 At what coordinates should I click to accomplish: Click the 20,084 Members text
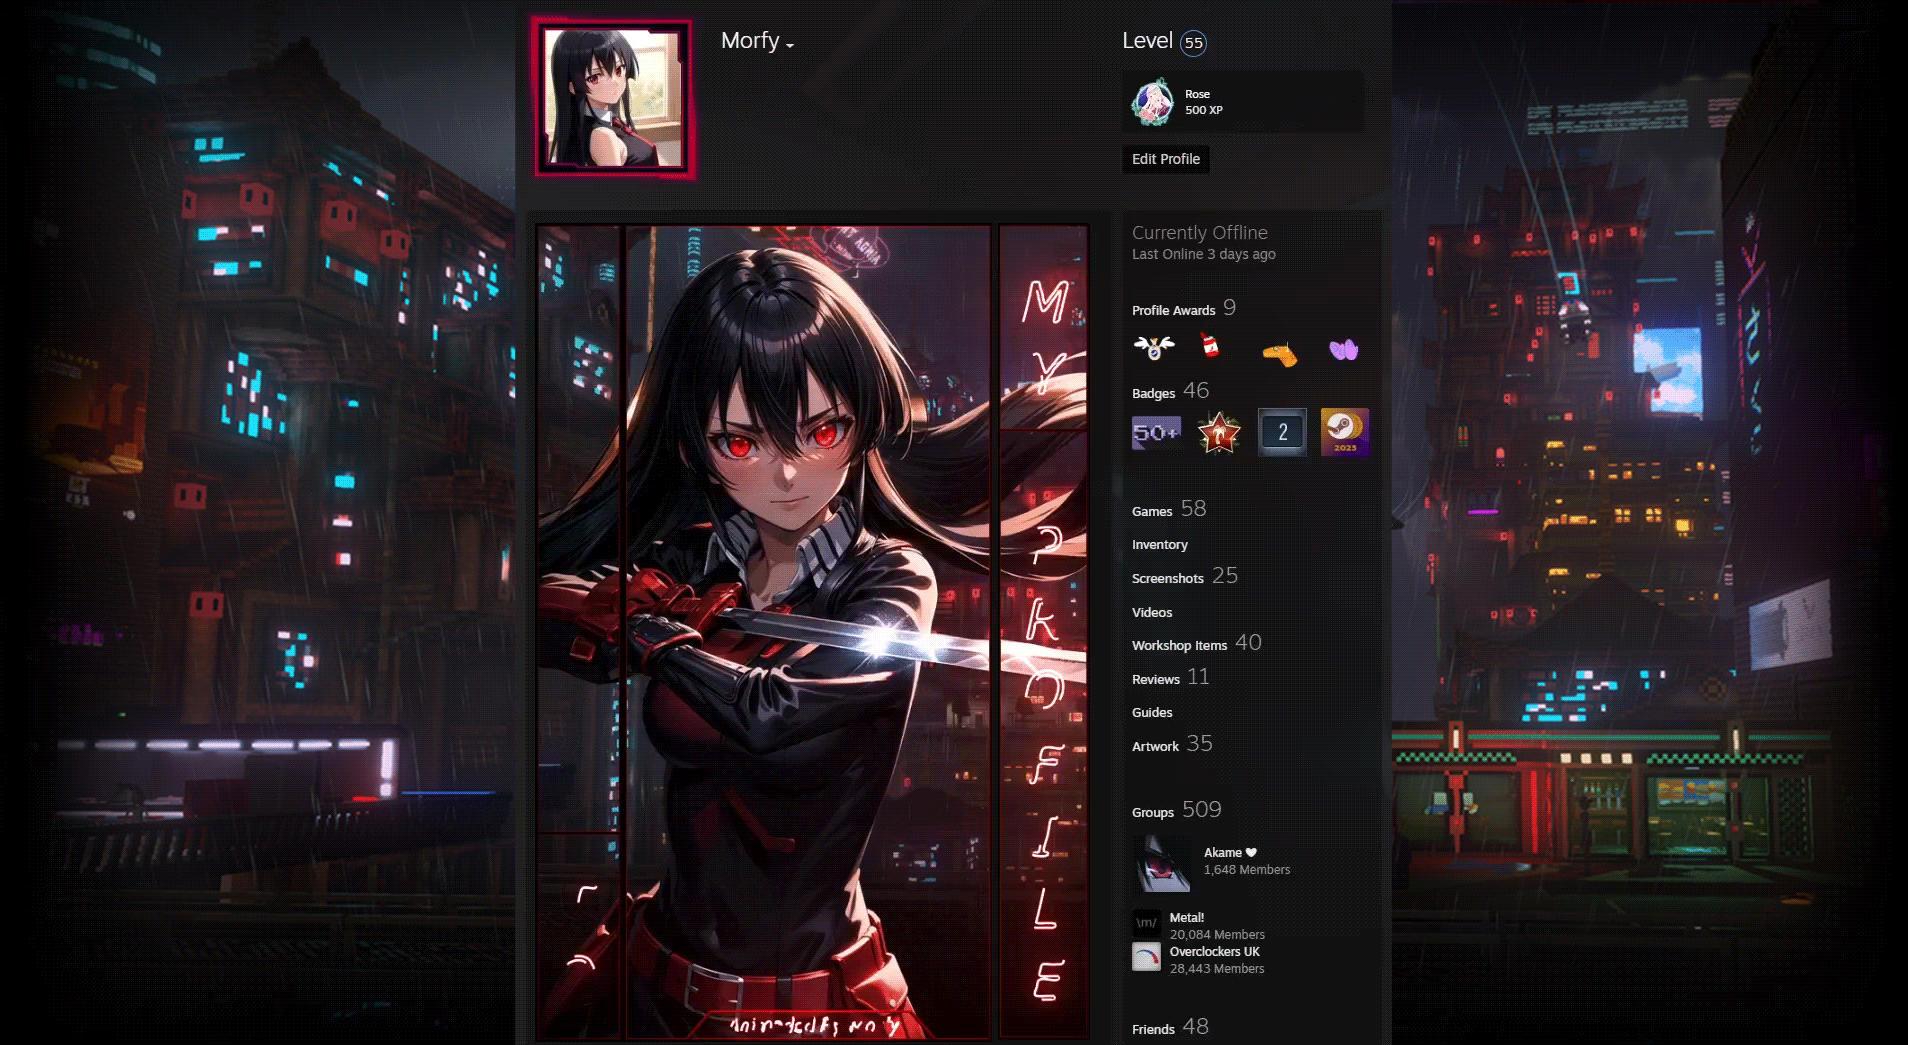tap(1217, 935)
